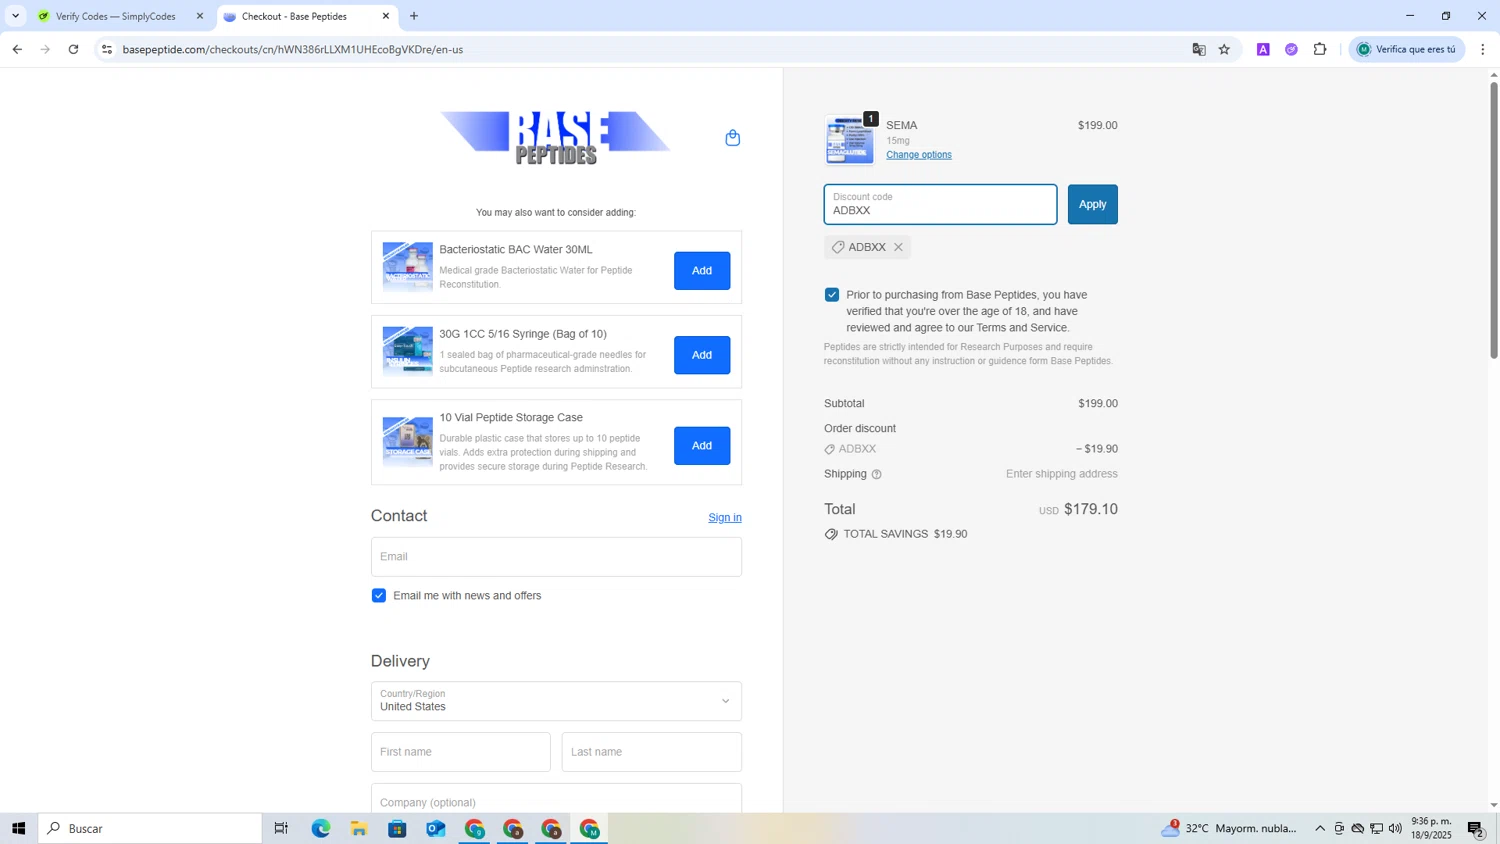Open the notification center icon

tap(1476, 828)
